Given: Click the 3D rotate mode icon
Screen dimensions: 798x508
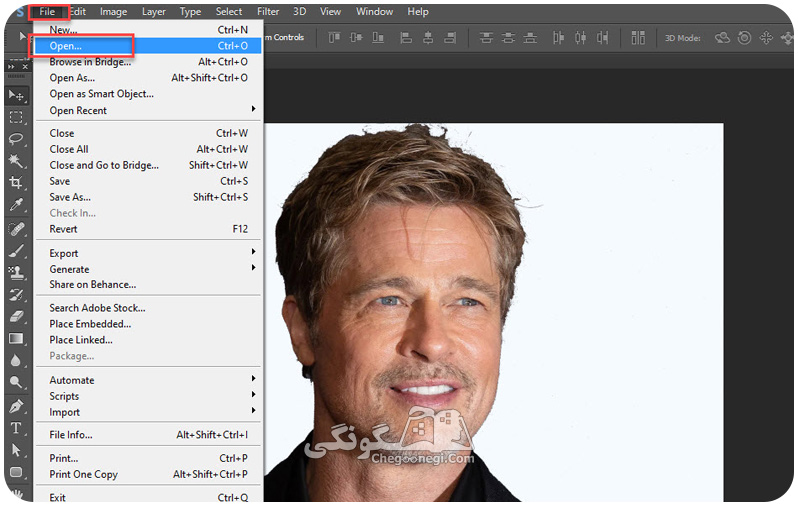Looking at the screenshot, I should (x=722, y=38).
